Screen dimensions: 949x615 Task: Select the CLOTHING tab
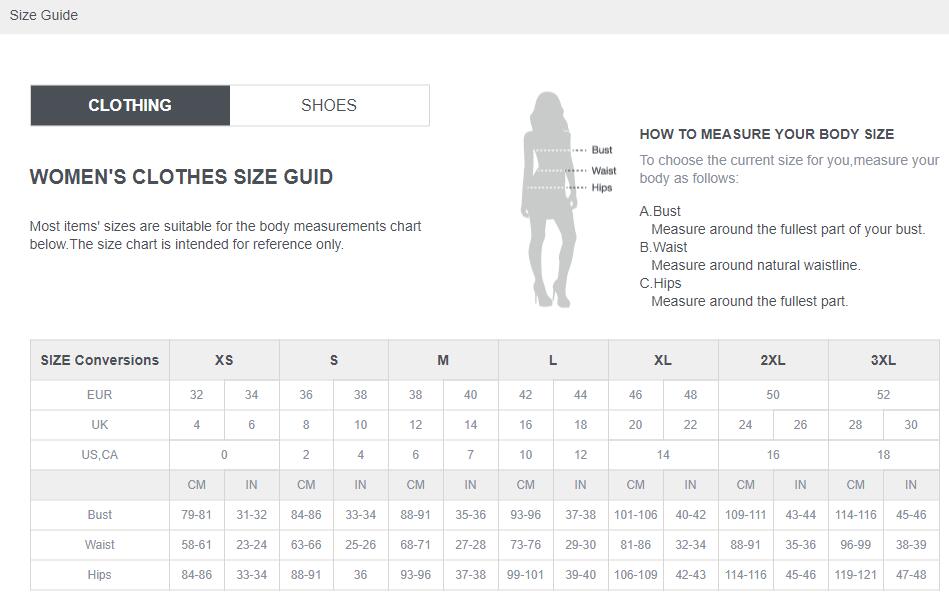(130, 105)
